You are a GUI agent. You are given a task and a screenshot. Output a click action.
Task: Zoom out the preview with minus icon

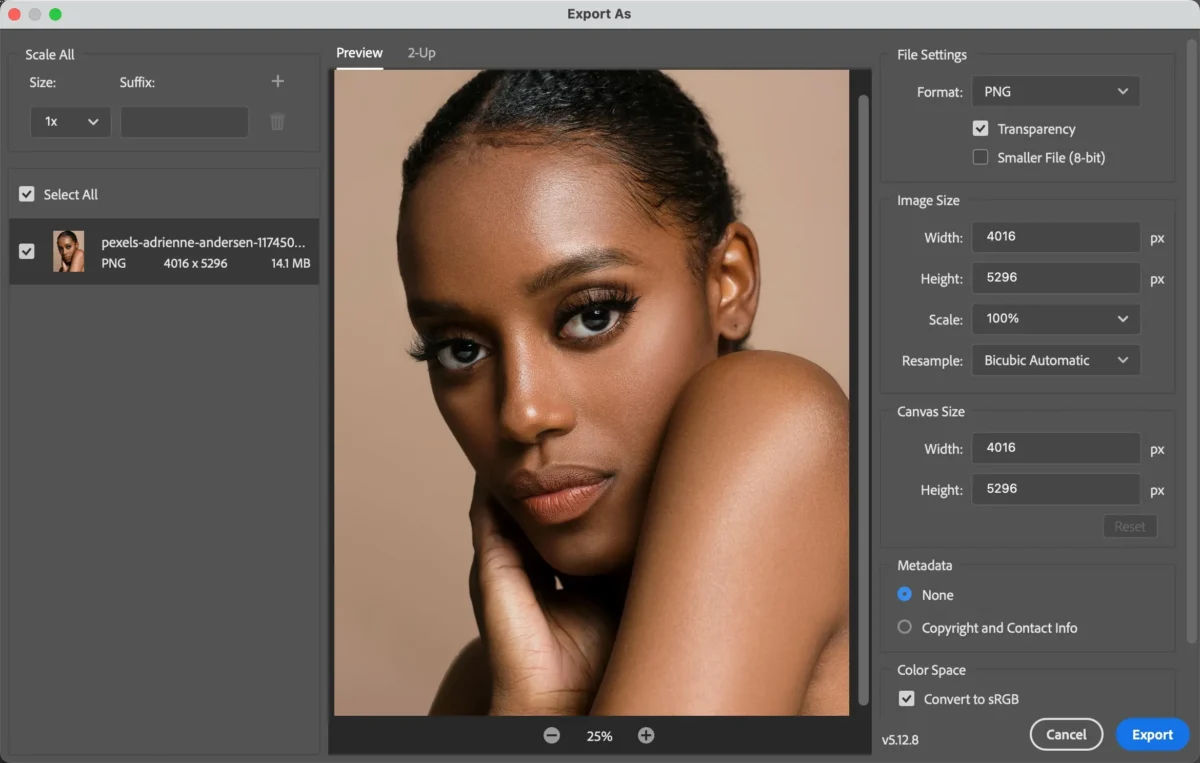pyautogui.click(x=551, y=734)
